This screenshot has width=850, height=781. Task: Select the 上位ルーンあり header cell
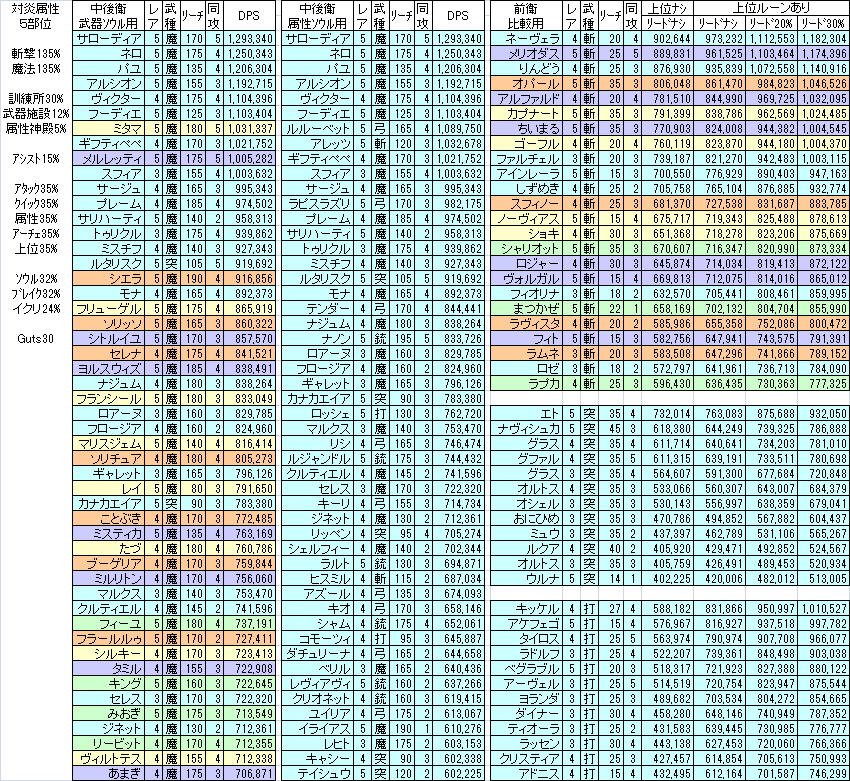(x=771, y=8)
